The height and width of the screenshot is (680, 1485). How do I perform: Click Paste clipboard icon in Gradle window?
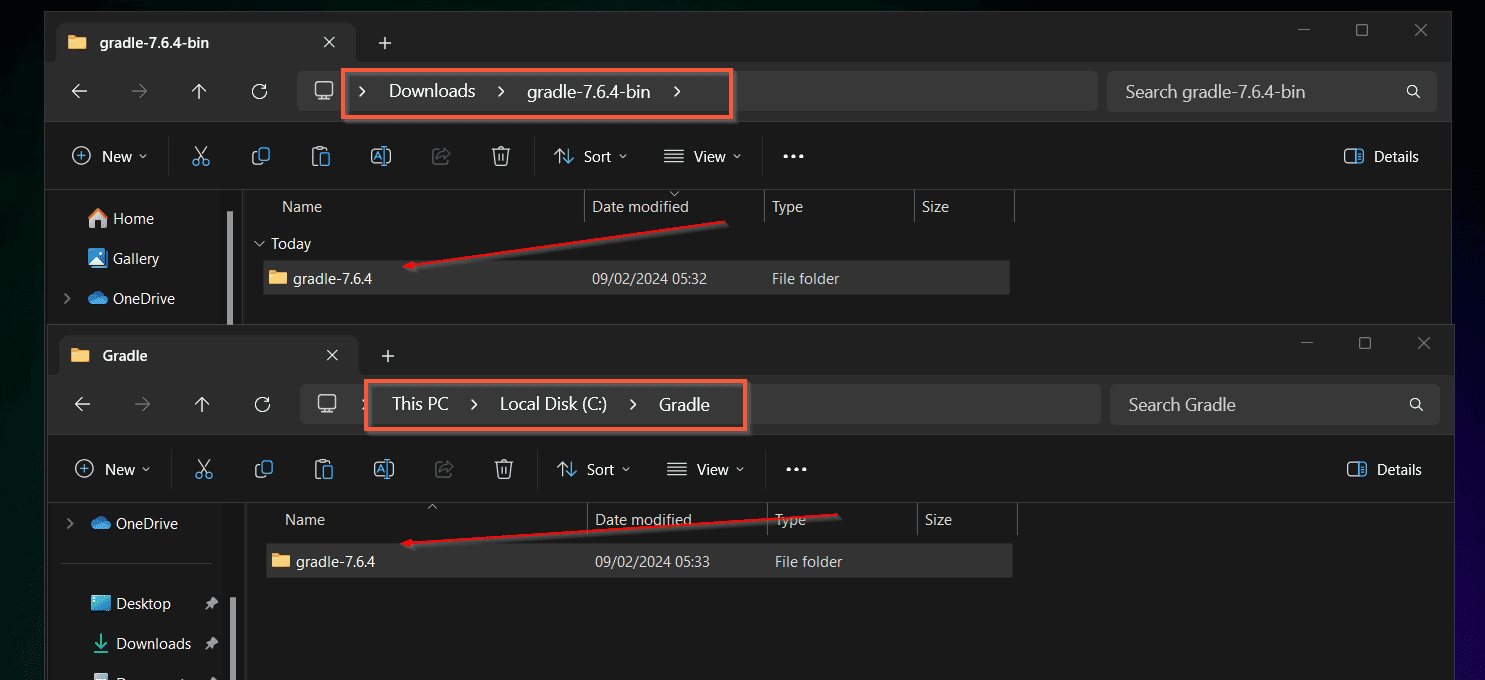[324, 469]
